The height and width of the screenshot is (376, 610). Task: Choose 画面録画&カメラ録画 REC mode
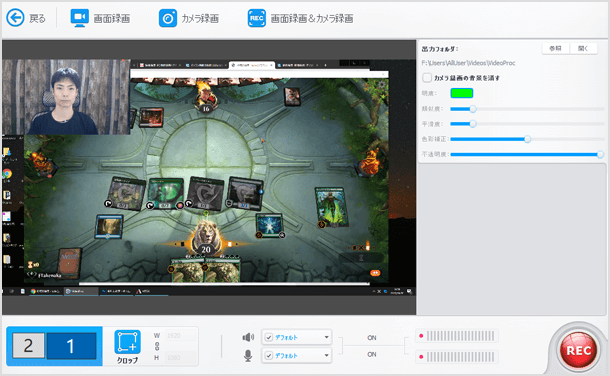point(257,18)
